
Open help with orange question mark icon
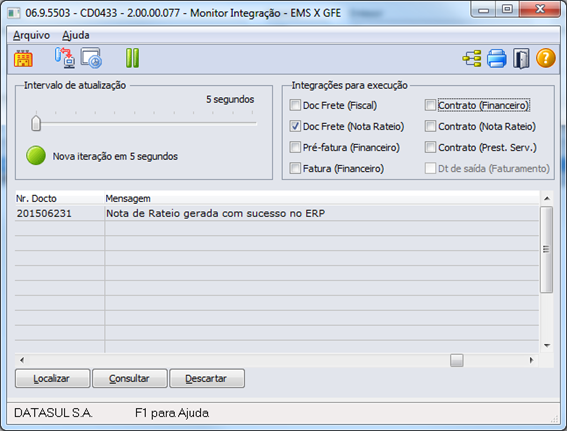click(546, 58)
